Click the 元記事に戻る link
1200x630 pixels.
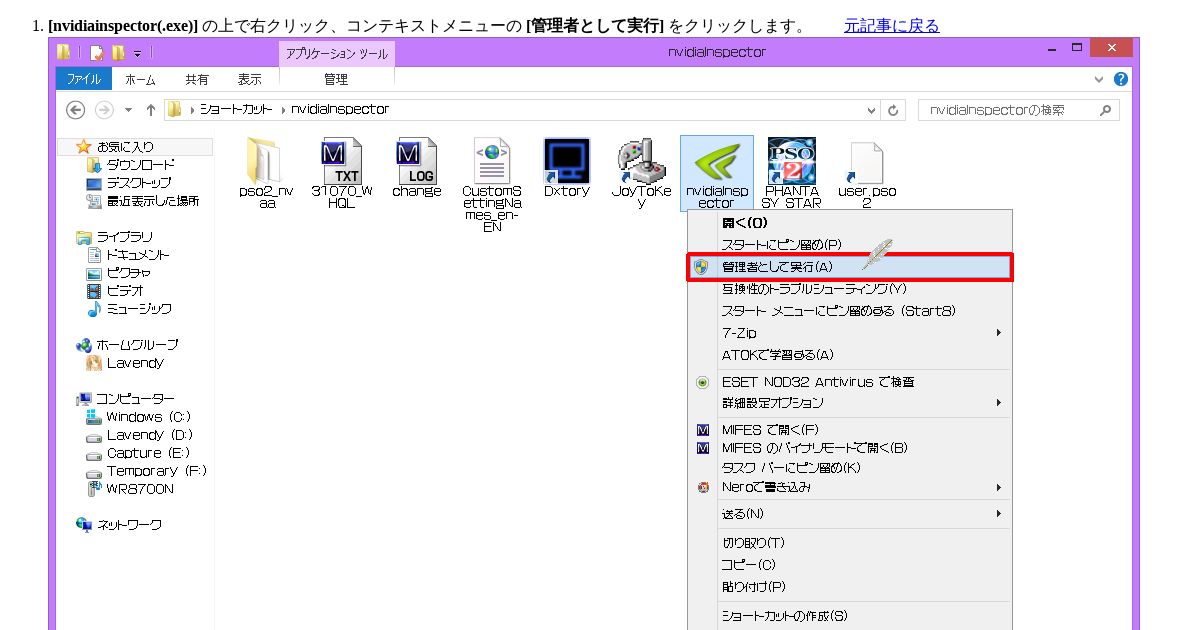[892, 26]
